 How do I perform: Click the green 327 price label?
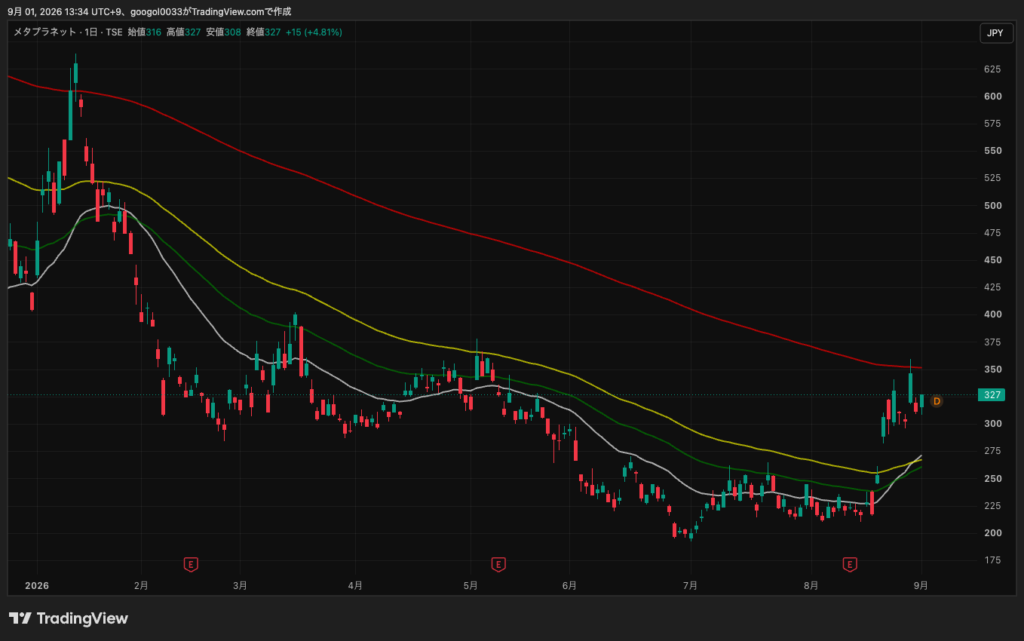(x=991, y=394)
